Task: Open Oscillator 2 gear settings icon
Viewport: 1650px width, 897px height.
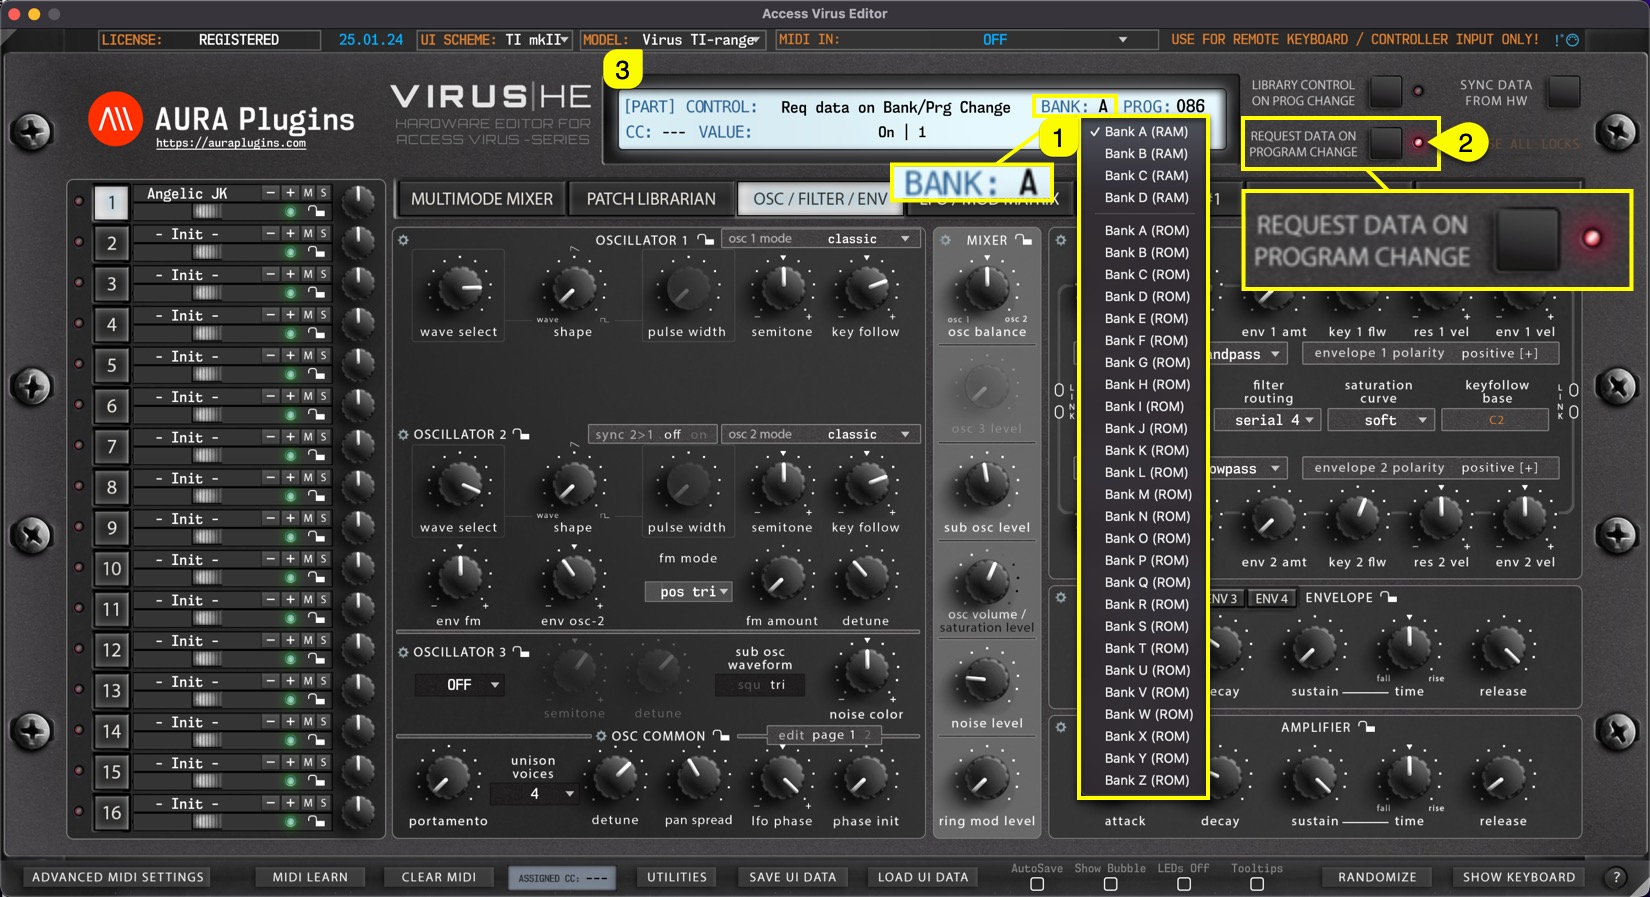Action: [403, 435]
